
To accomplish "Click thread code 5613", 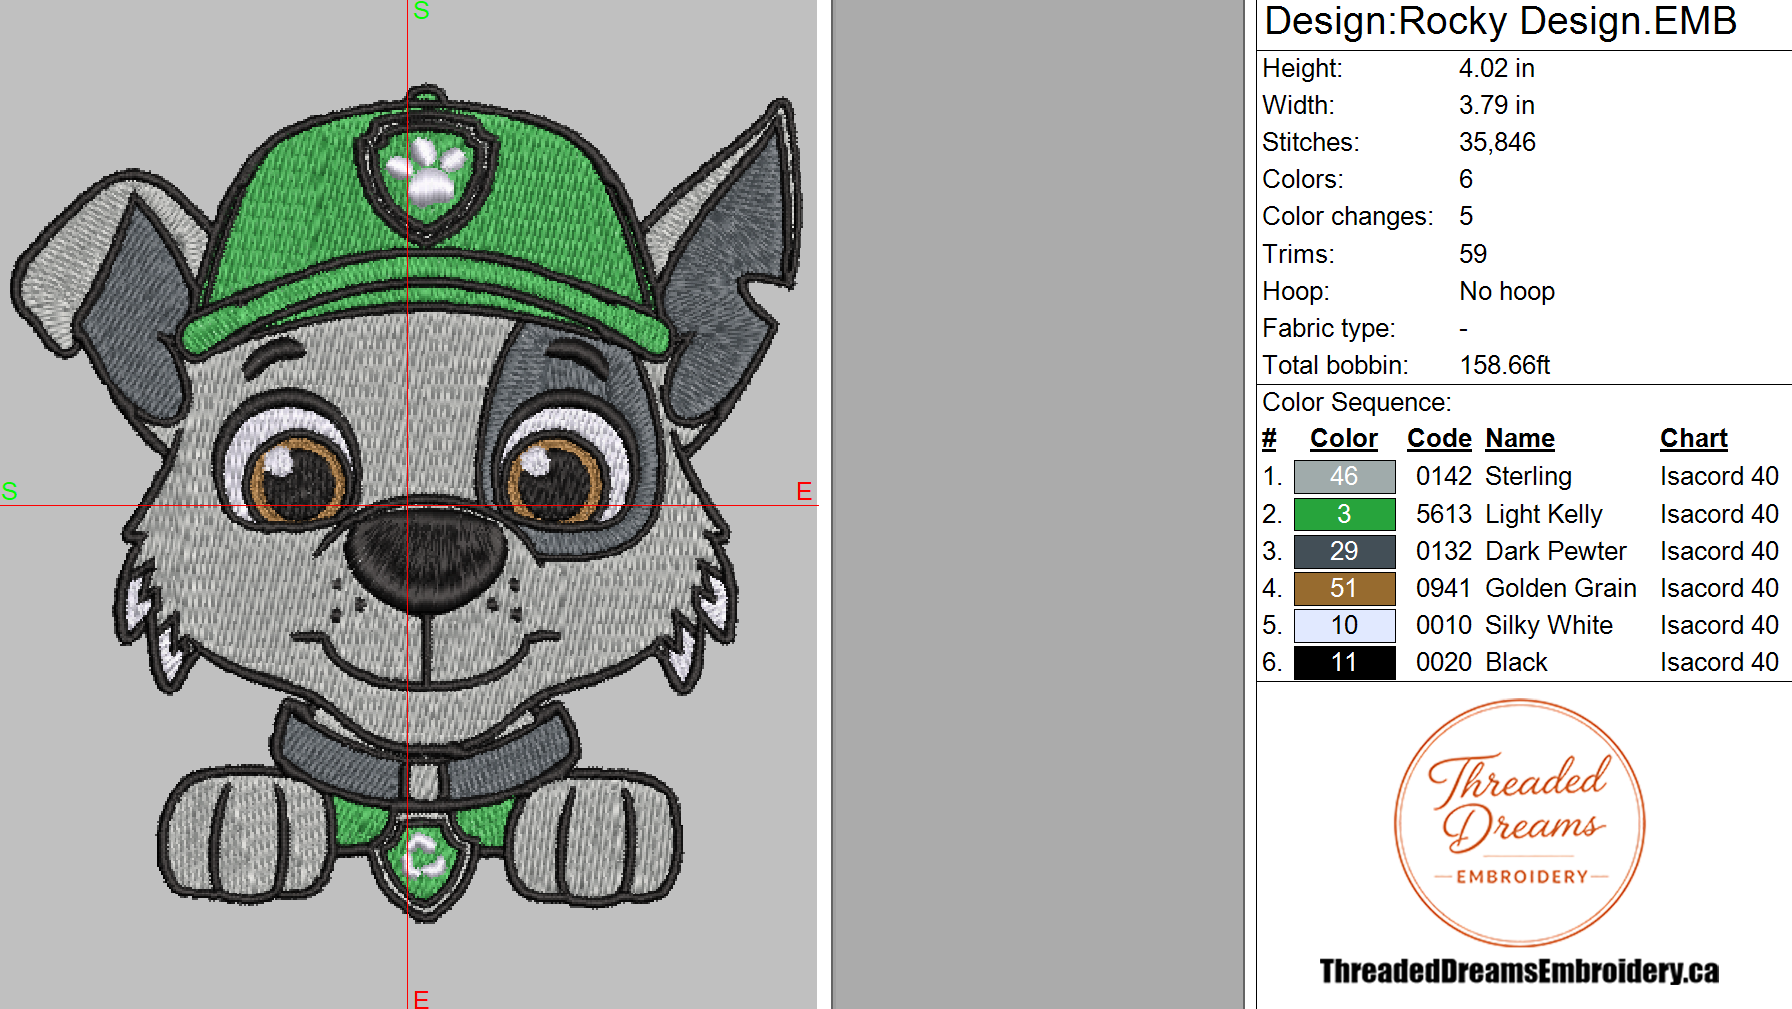I will [1444, 514].
